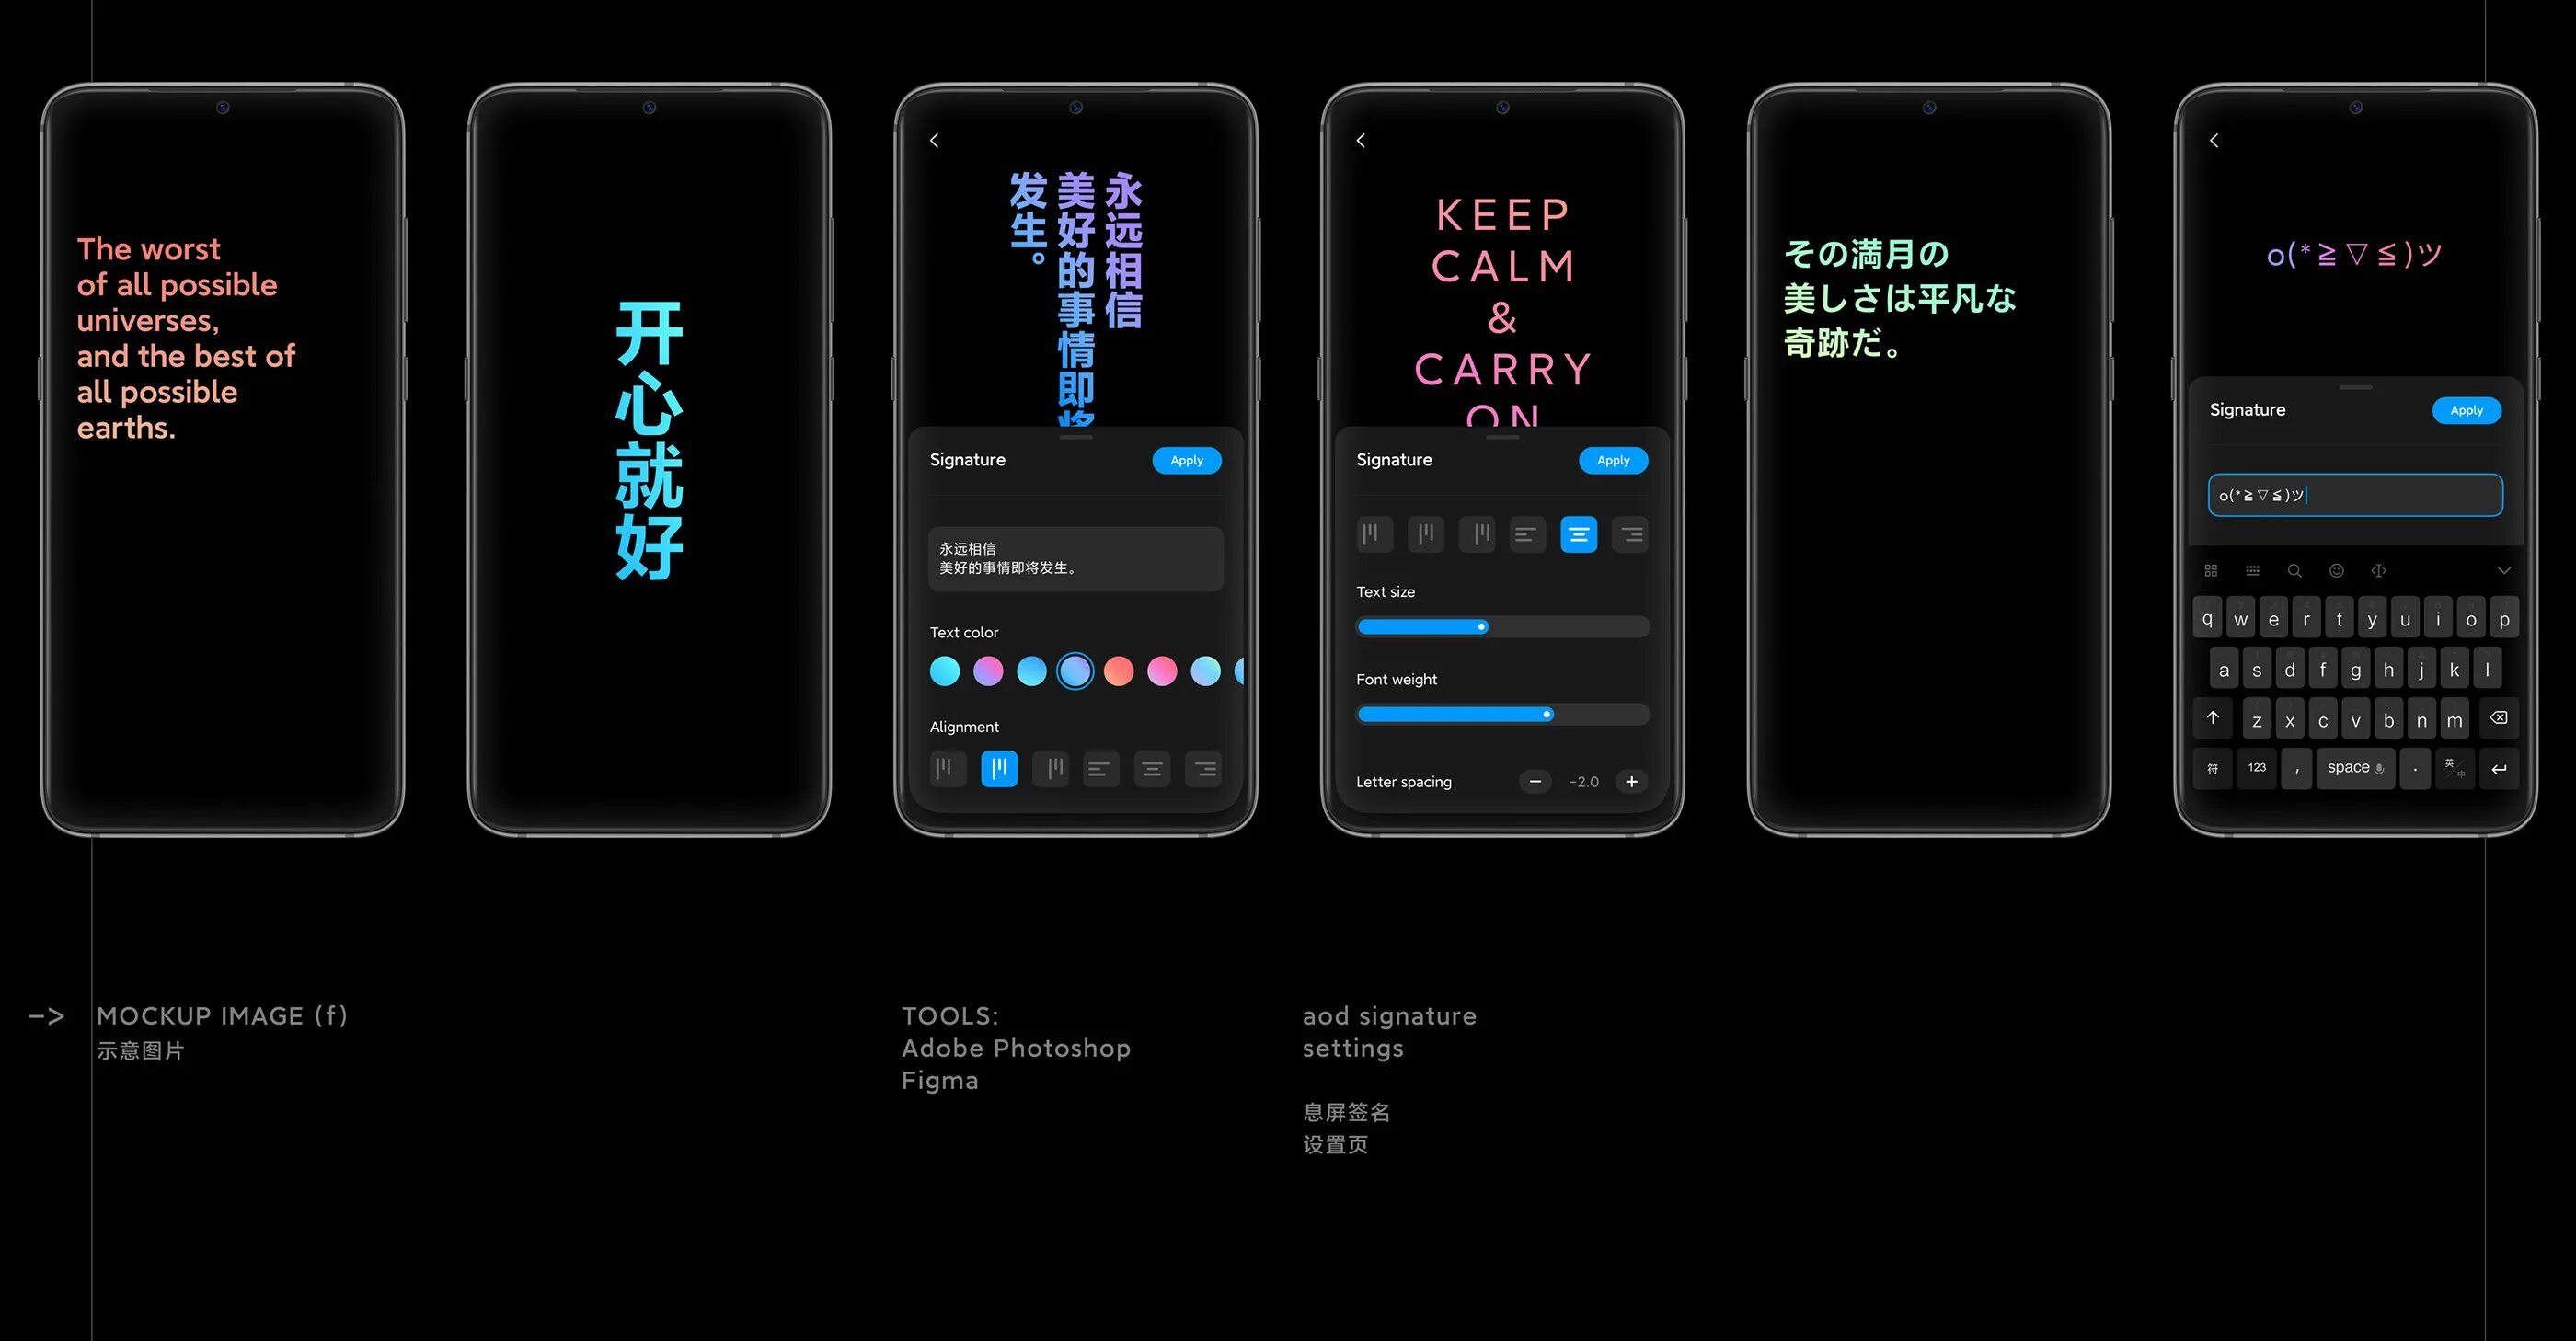Click the Apply button on fourth screen
This screenshot has height=1341, width=2576.
point(1612,458)
